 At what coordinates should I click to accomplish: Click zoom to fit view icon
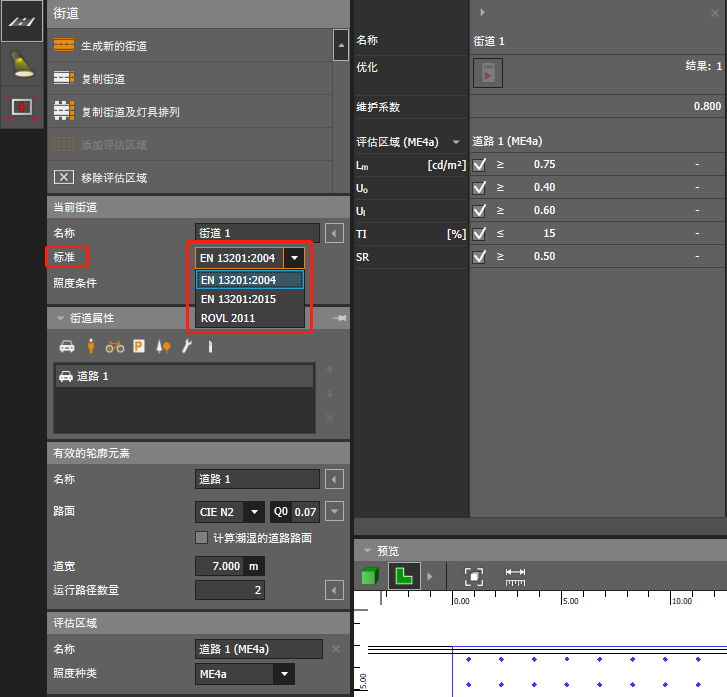(474, 577)
